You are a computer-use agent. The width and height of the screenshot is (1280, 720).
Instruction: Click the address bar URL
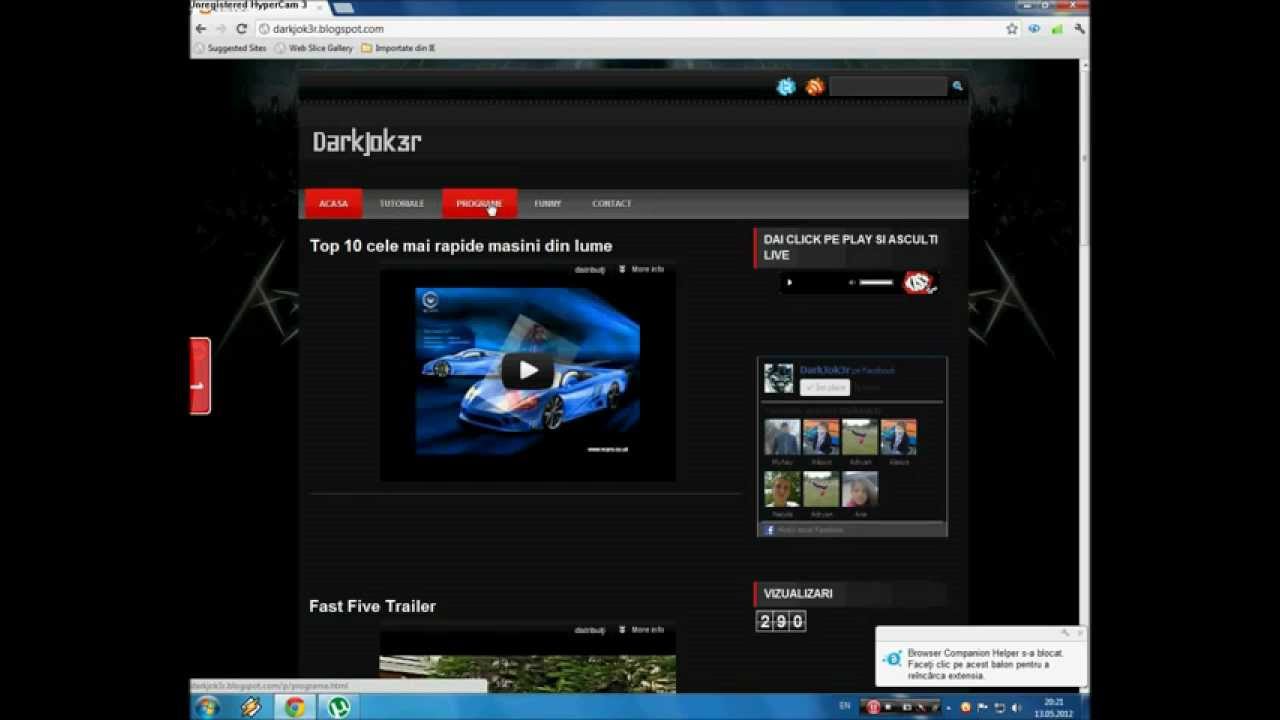point(328,29)
